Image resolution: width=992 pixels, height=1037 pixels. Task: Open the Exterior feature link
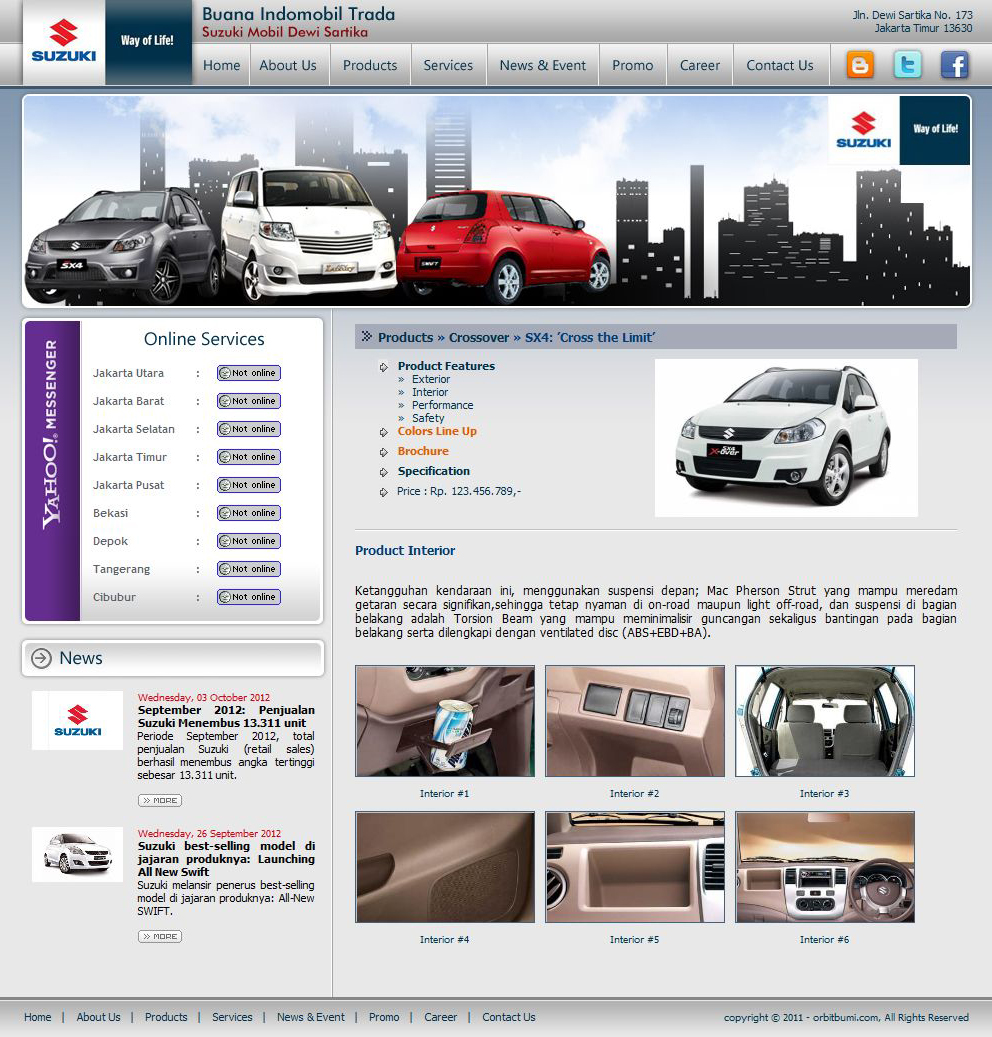tap(431, 379)
